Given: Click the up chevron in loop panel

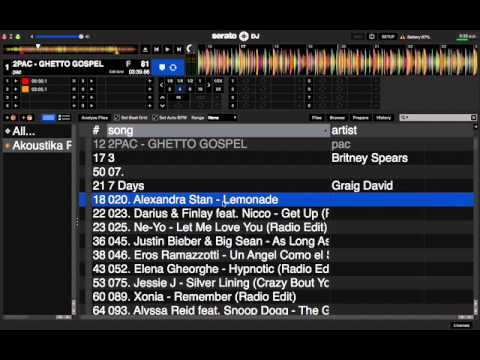Looking at the screenshot, I should pyautogui.click(x=162, y=98).
